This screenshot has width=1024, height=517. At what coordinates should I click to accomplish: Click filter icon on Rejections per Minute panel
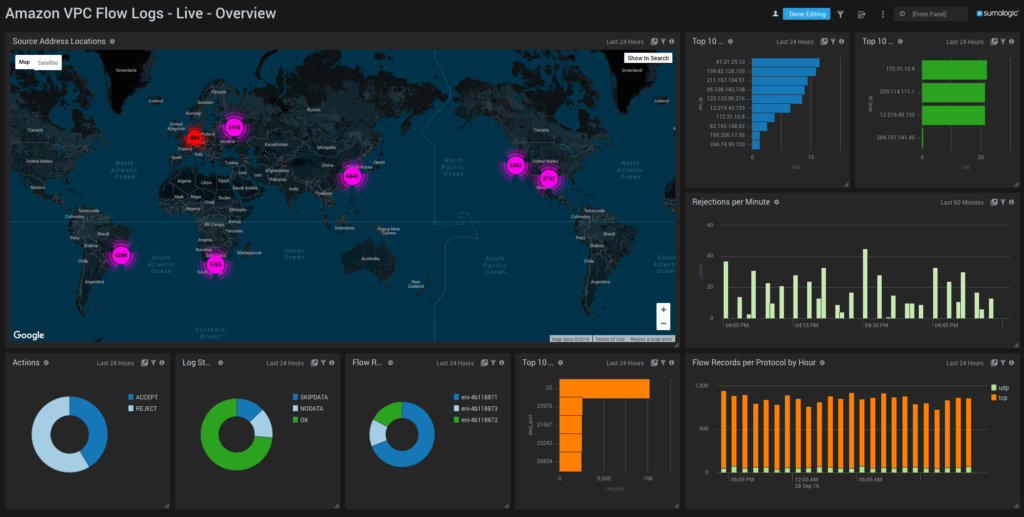click(1002, 202)
